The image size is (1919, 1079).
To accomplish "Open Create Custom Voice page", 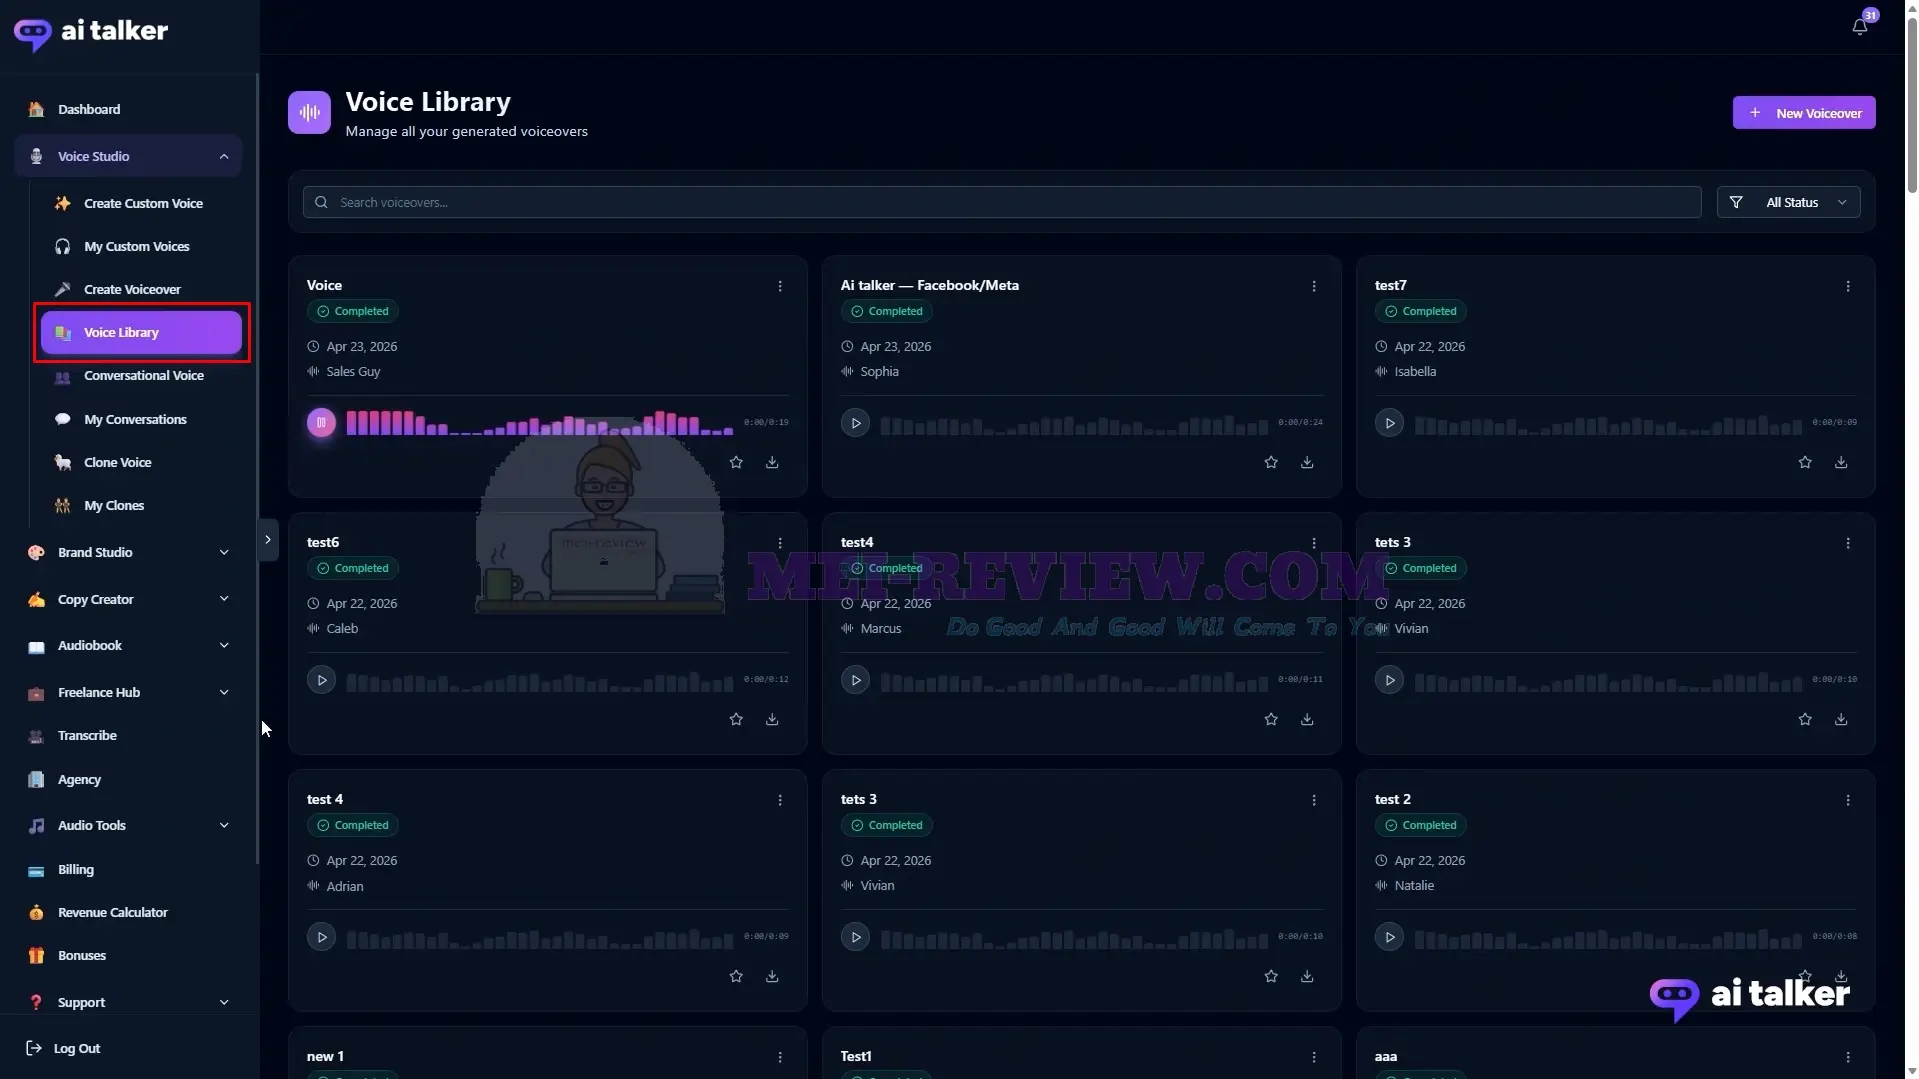I will [x=140, y=203].
